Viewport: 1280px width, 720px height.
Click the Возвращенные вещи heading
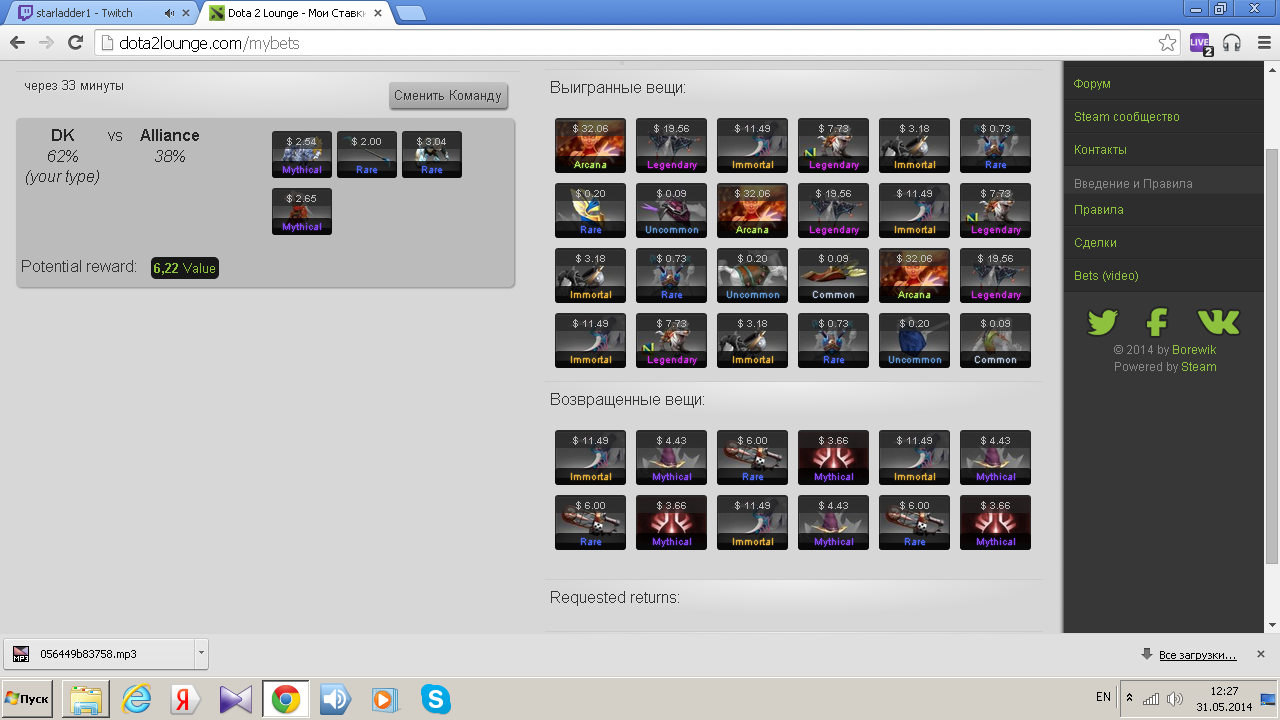pyautogui.click(x=628, y=400)
